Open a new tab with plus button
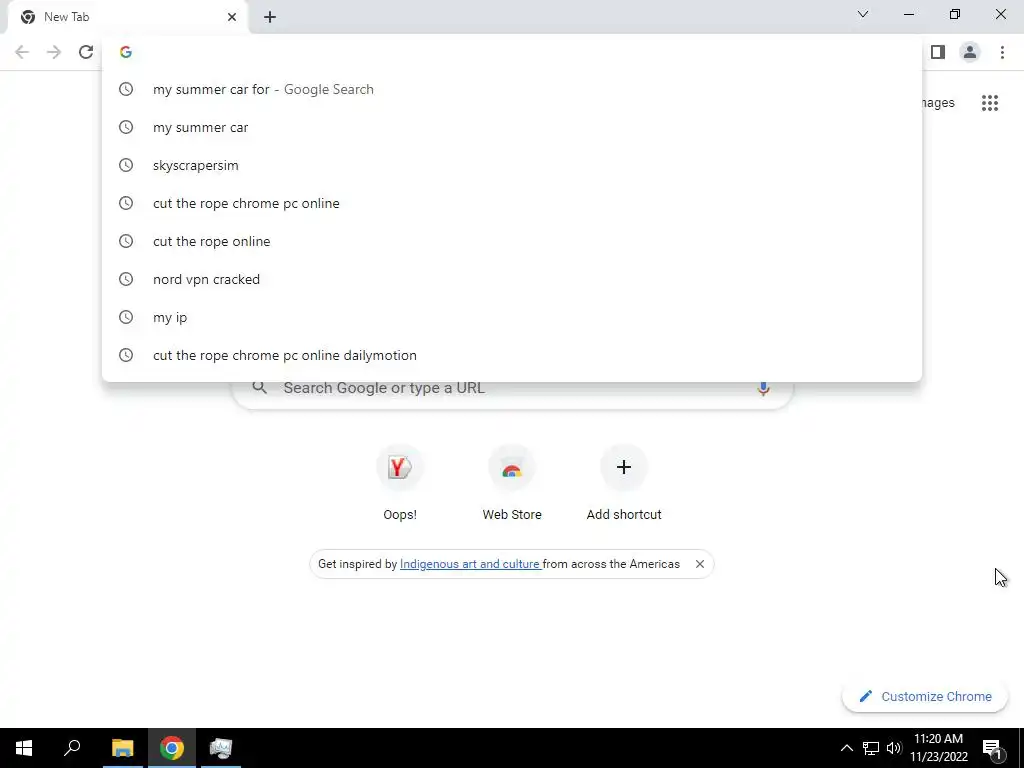Screen dimensions: 1024x768 [270, 17]
